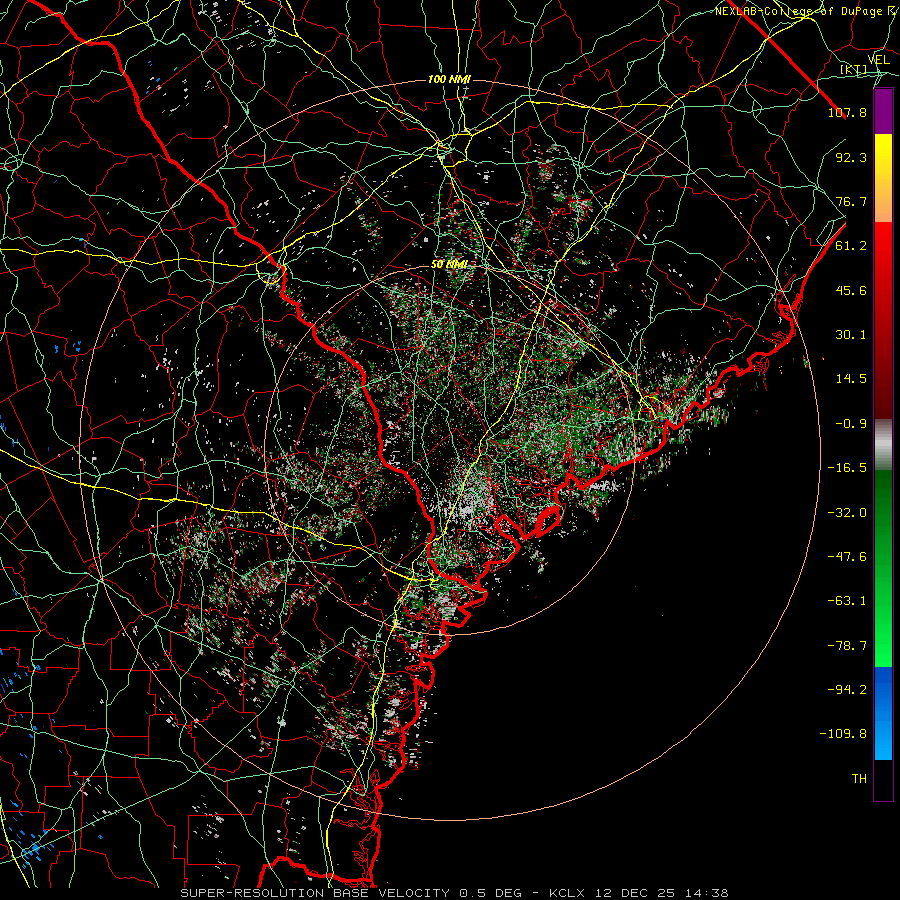
Task: Click the -109.8 legend value
Action: click(x=843, y=734)
